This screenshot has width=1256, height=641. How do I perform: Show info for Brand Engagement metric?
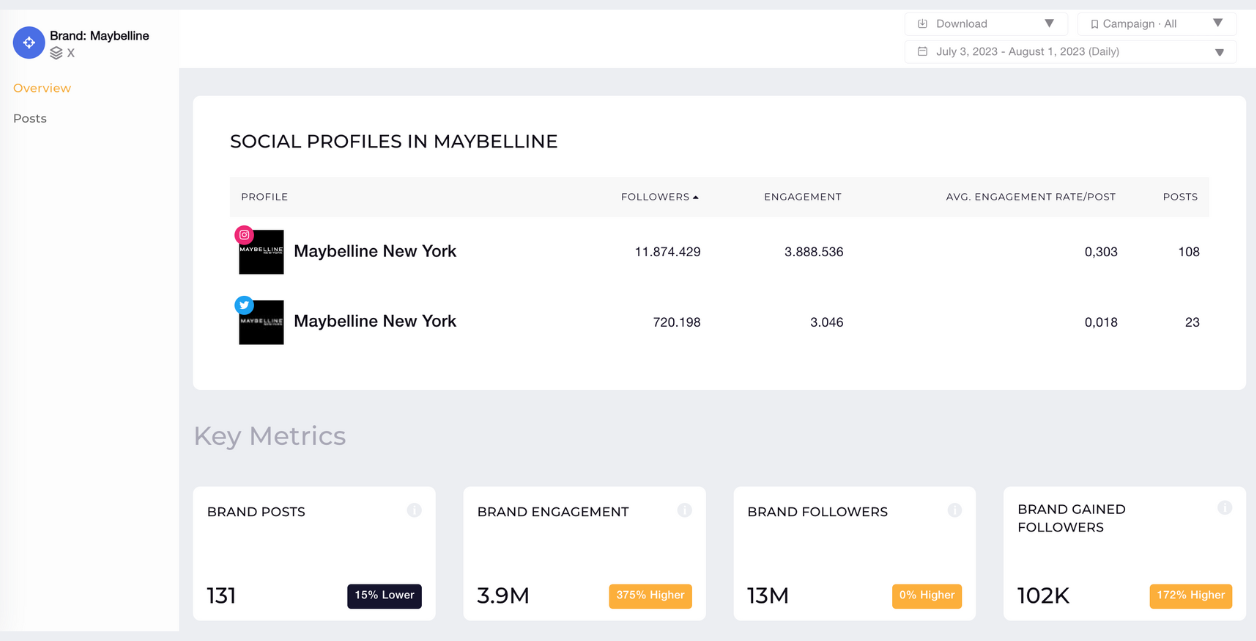(x=685, y=510)
